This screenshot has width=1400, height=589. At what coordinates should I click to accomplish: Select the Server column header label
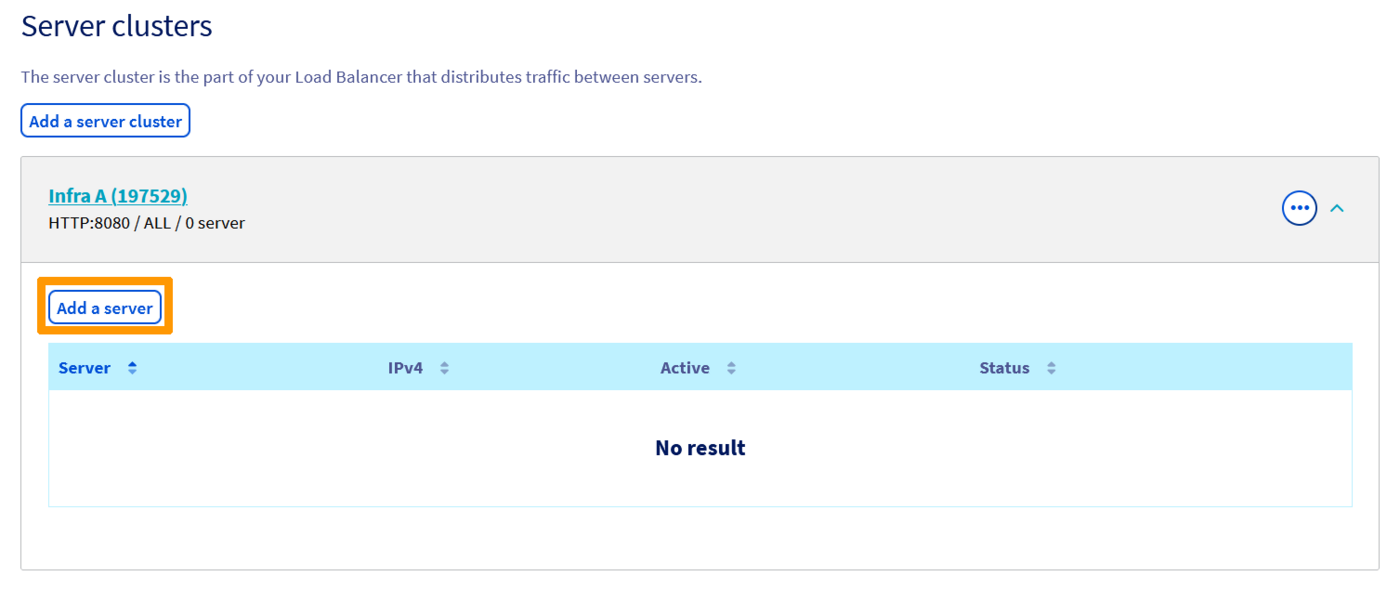click(x=85, y=368)
